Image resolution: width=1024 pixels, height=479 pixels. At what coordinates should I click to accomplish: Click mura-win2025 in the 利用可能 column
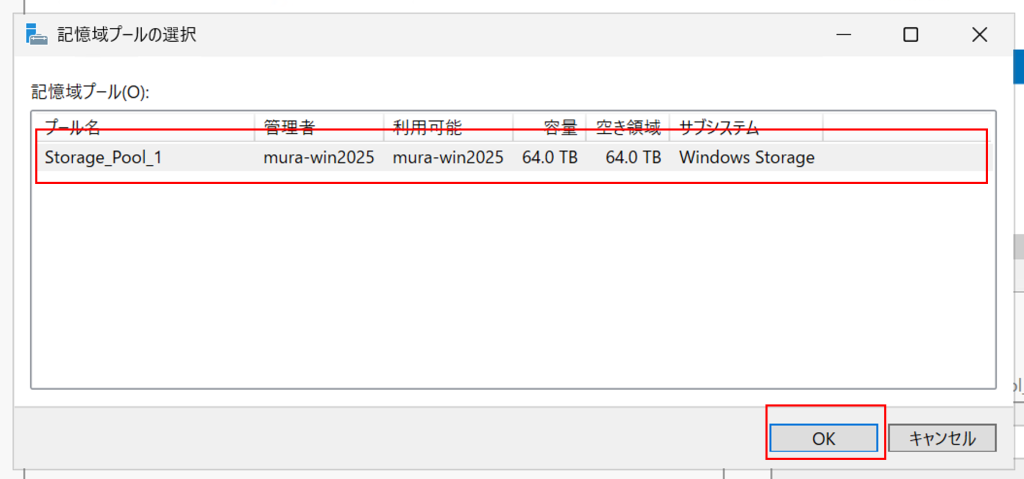click(x=448, y=157)
